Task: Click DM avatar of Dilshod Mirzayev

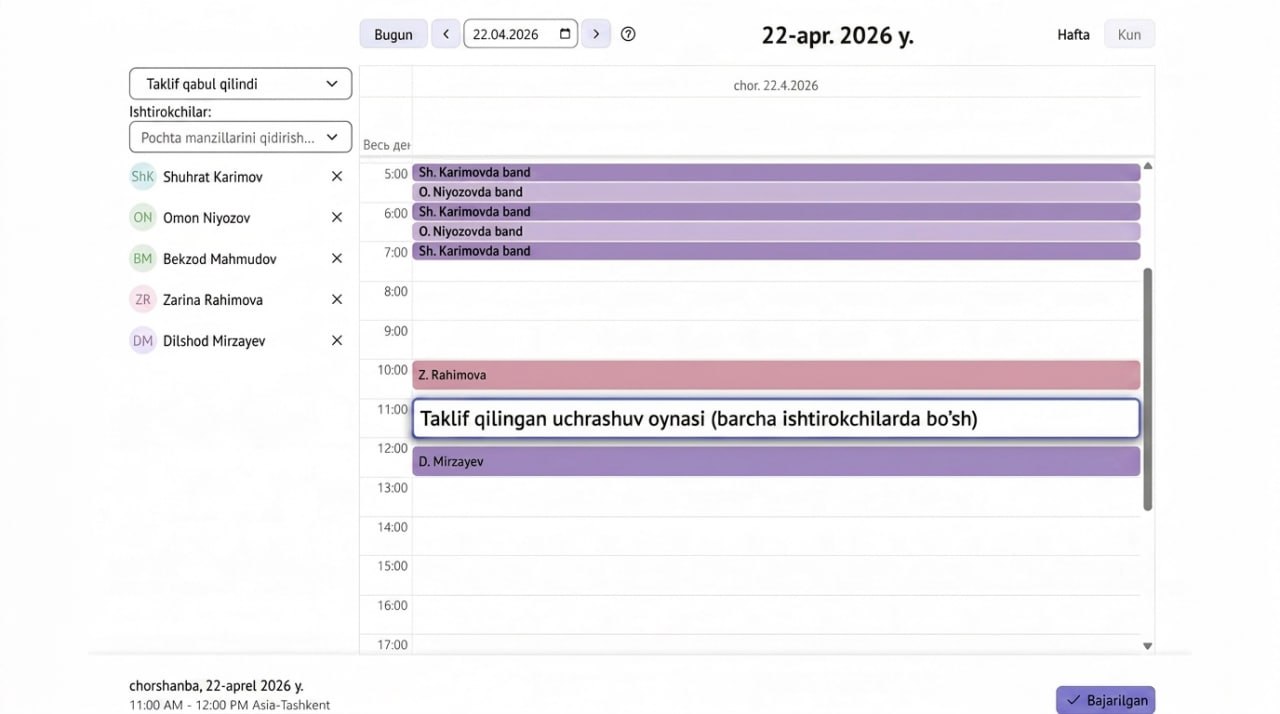Action: pyautogui.click(x=143, y=340)
